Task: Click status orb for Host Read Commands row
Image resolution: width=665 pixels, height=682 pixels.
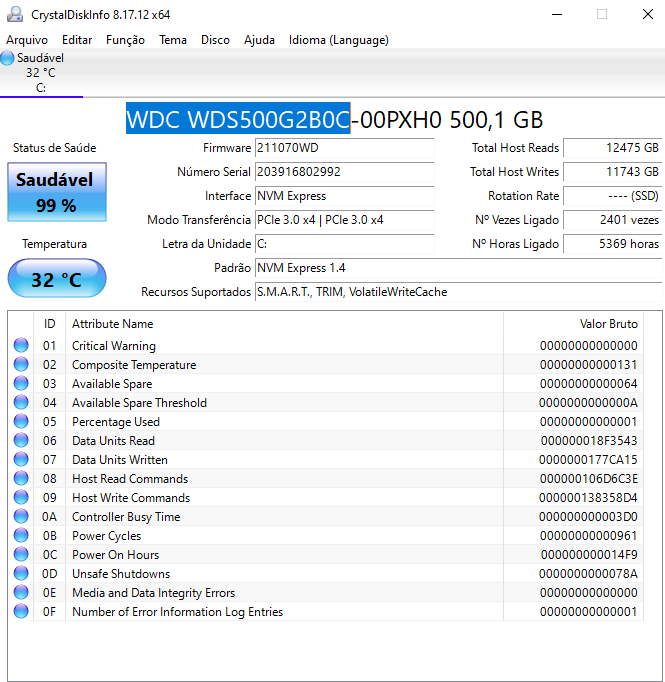Action: tap(21, 478)
